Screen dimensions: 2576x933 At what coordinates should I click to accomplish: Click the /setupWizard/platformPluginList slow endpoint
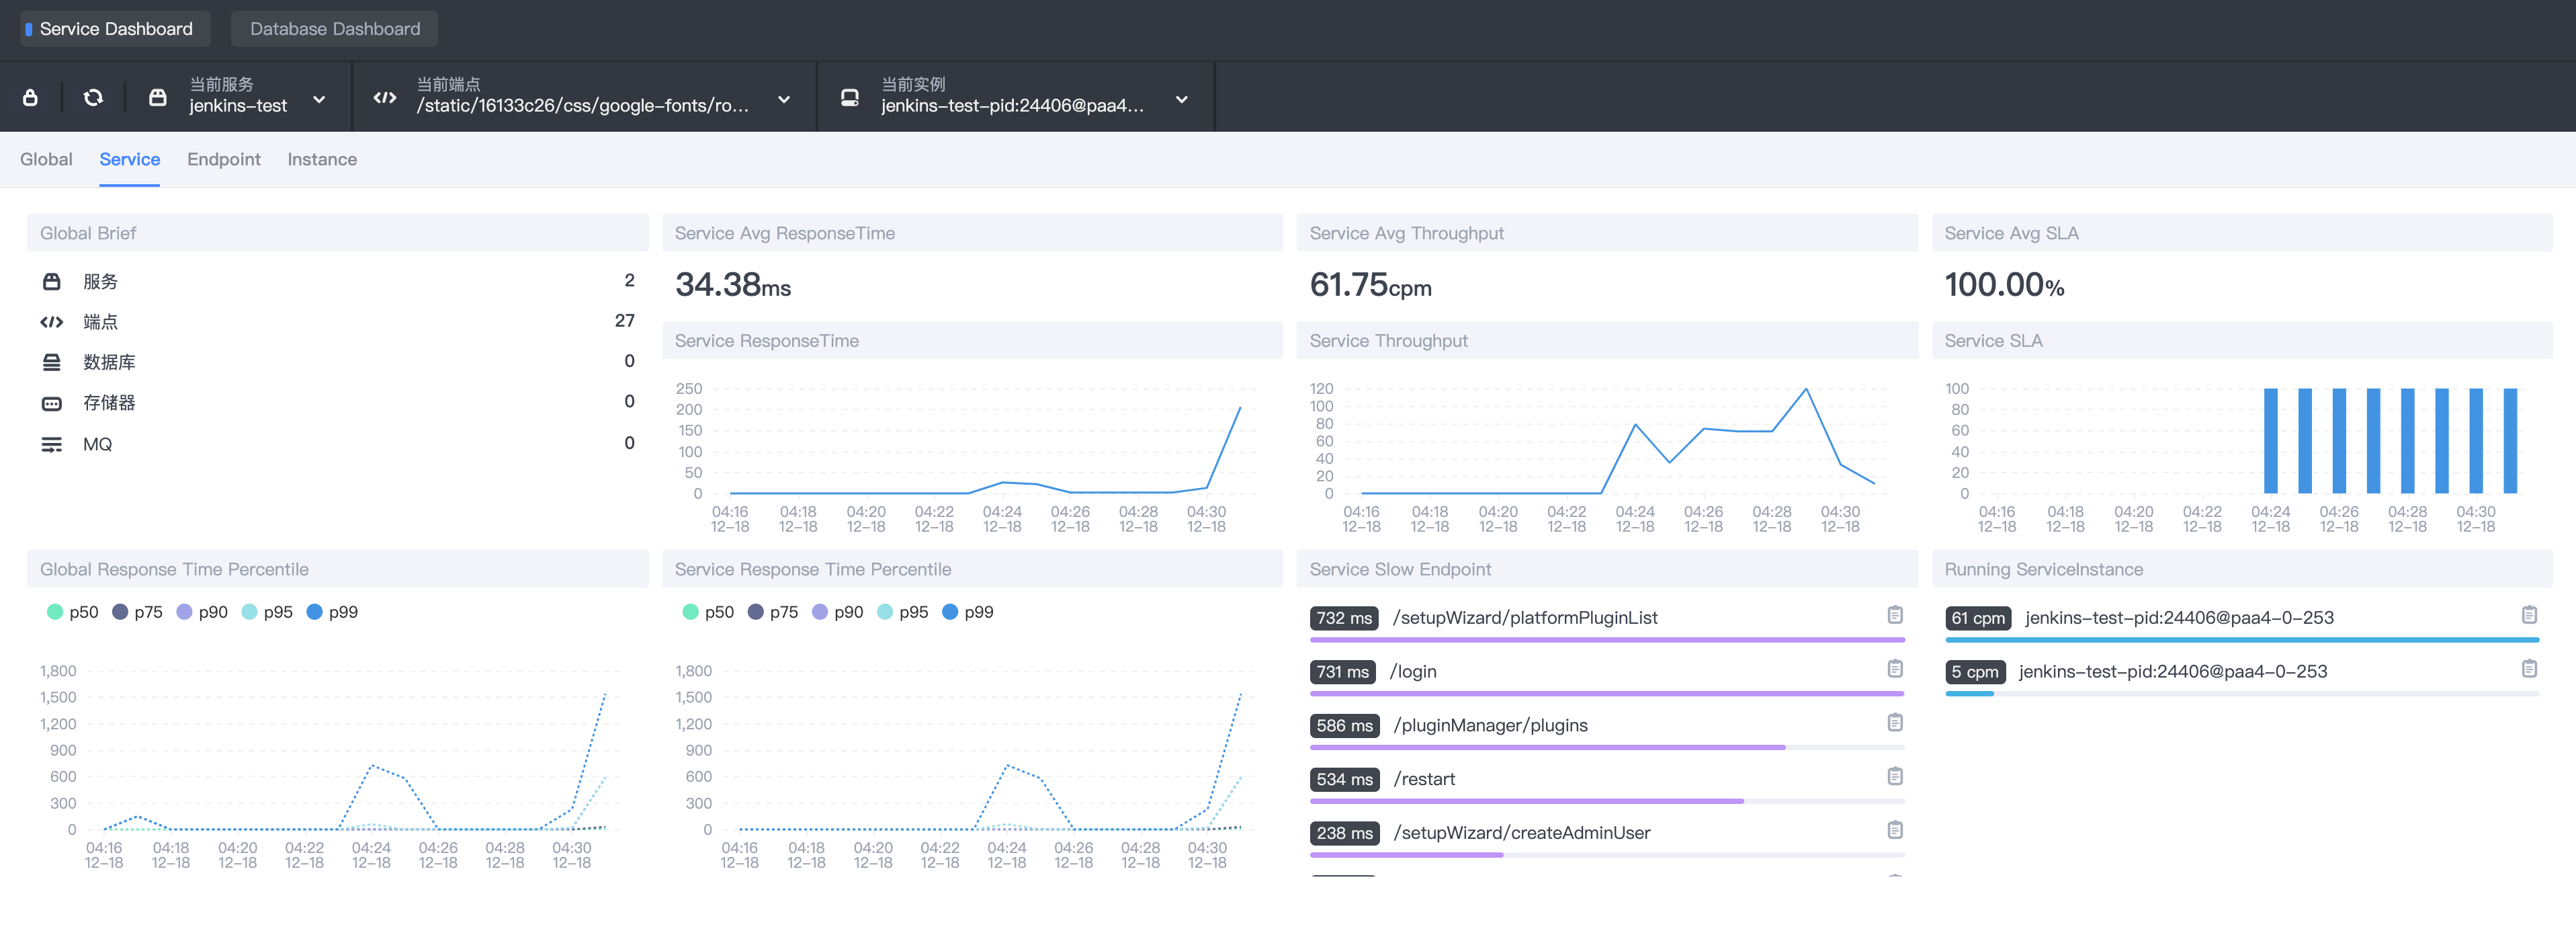(1525, 618)
